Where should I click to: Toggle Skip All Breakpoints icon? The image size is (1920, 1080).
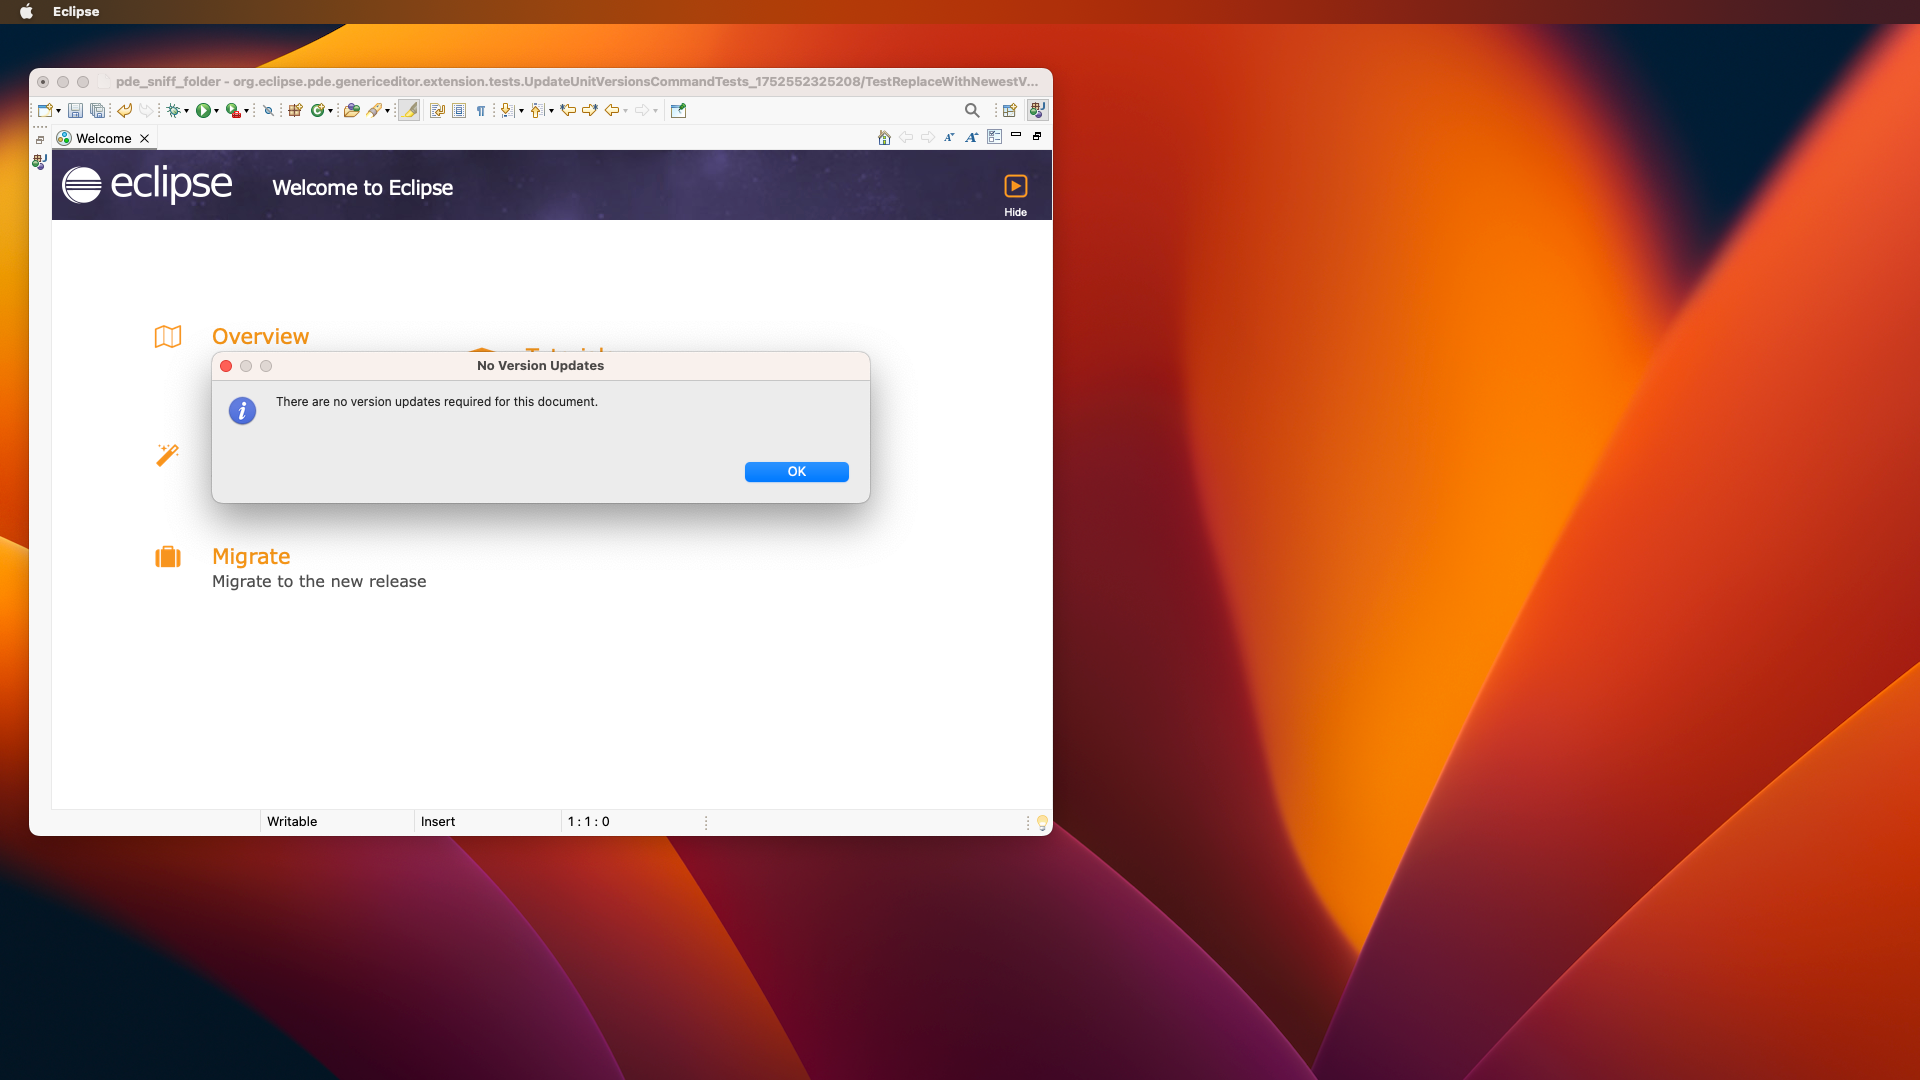tap(268, 110)
